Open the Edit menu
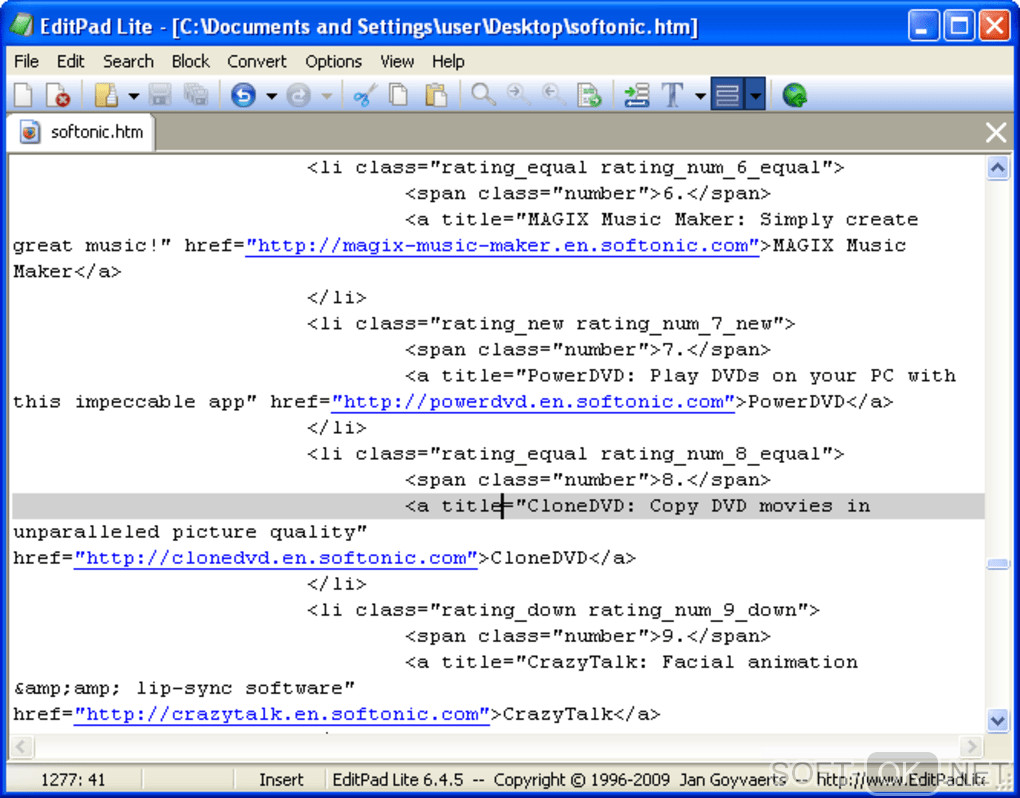This screenshot has width=1020, height=798. (x=70, y=61)
